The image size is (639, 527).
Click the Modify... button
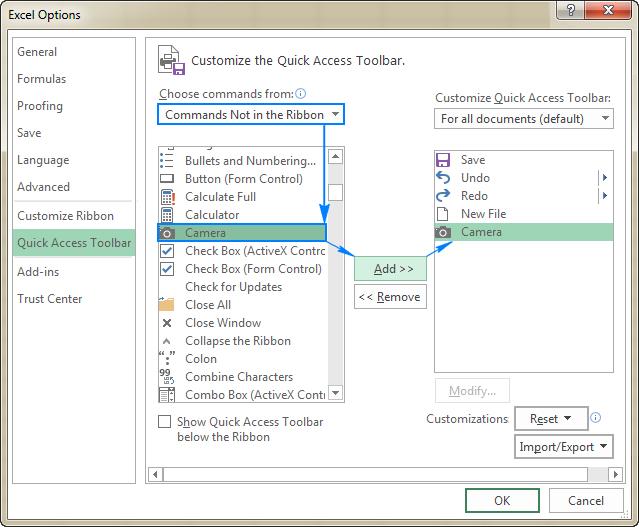(x=472, y=390)
